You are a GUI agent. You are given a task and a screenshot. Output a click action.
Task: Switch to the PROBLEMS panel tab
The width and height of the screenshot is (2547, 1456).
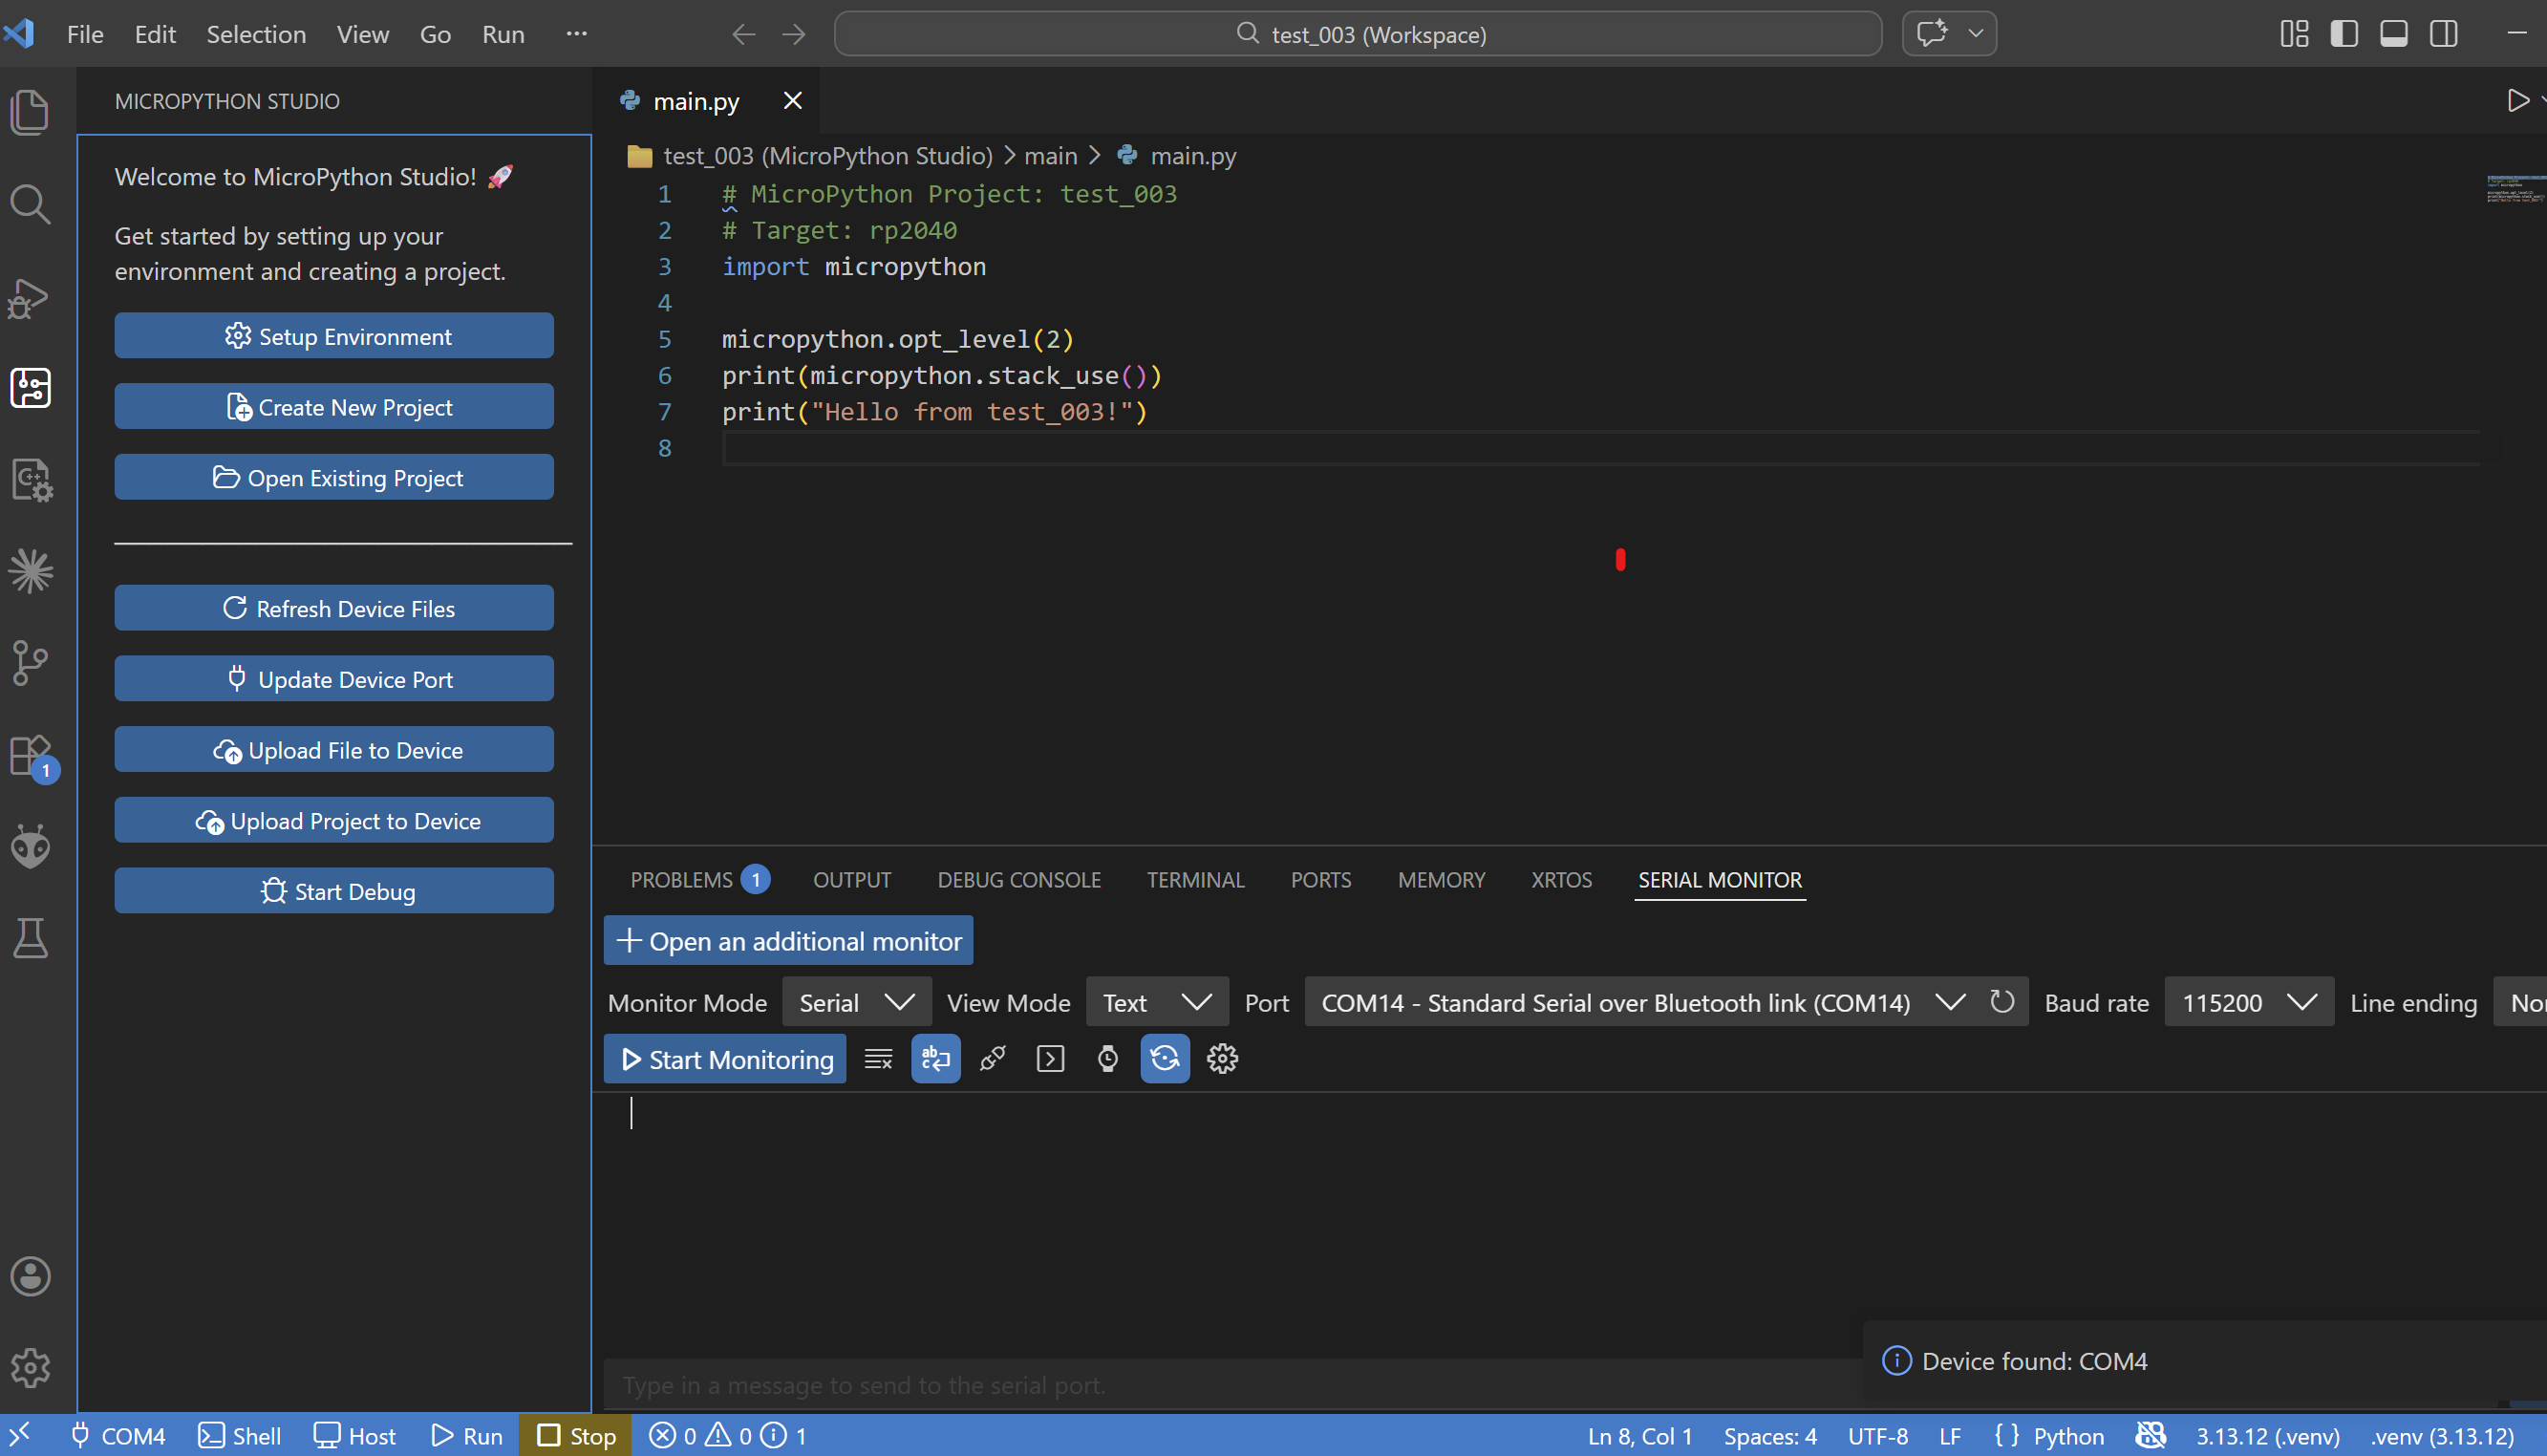(699, 879)
